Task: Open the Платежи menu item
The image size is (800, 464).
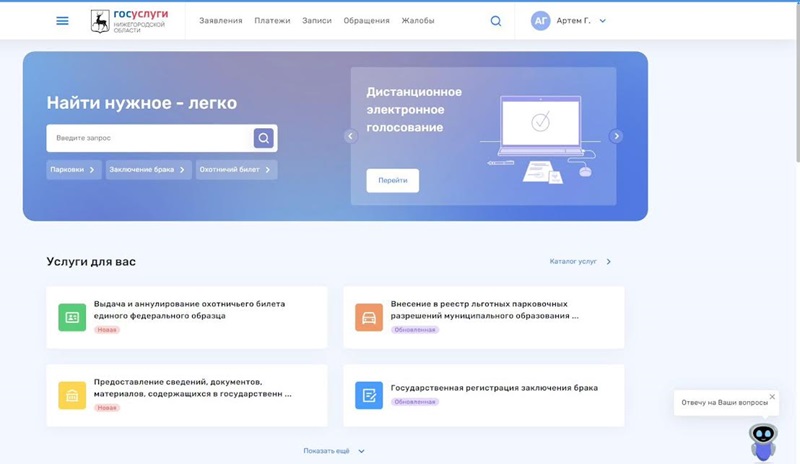Action: point(272,20)
